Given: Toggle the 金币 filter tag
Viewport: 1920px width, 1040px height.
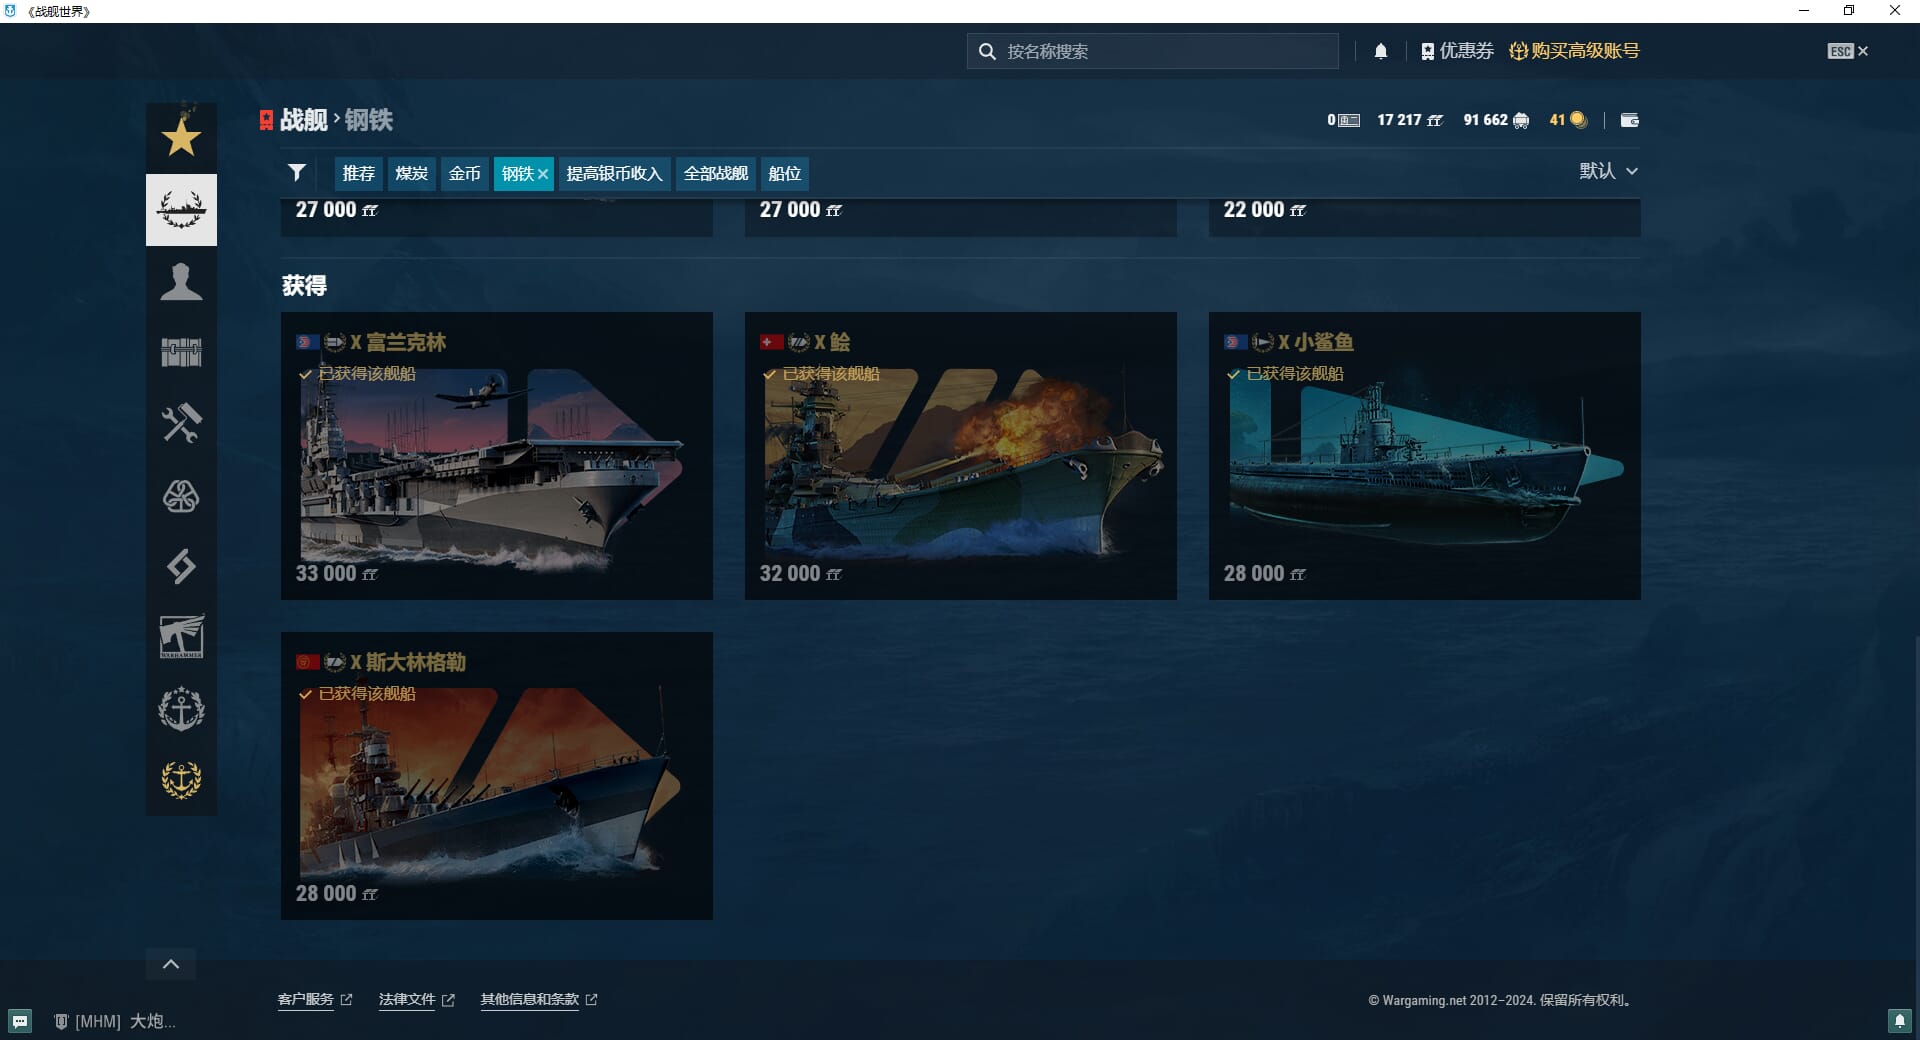Looking at the screenshot, I should tap(464, 173).
